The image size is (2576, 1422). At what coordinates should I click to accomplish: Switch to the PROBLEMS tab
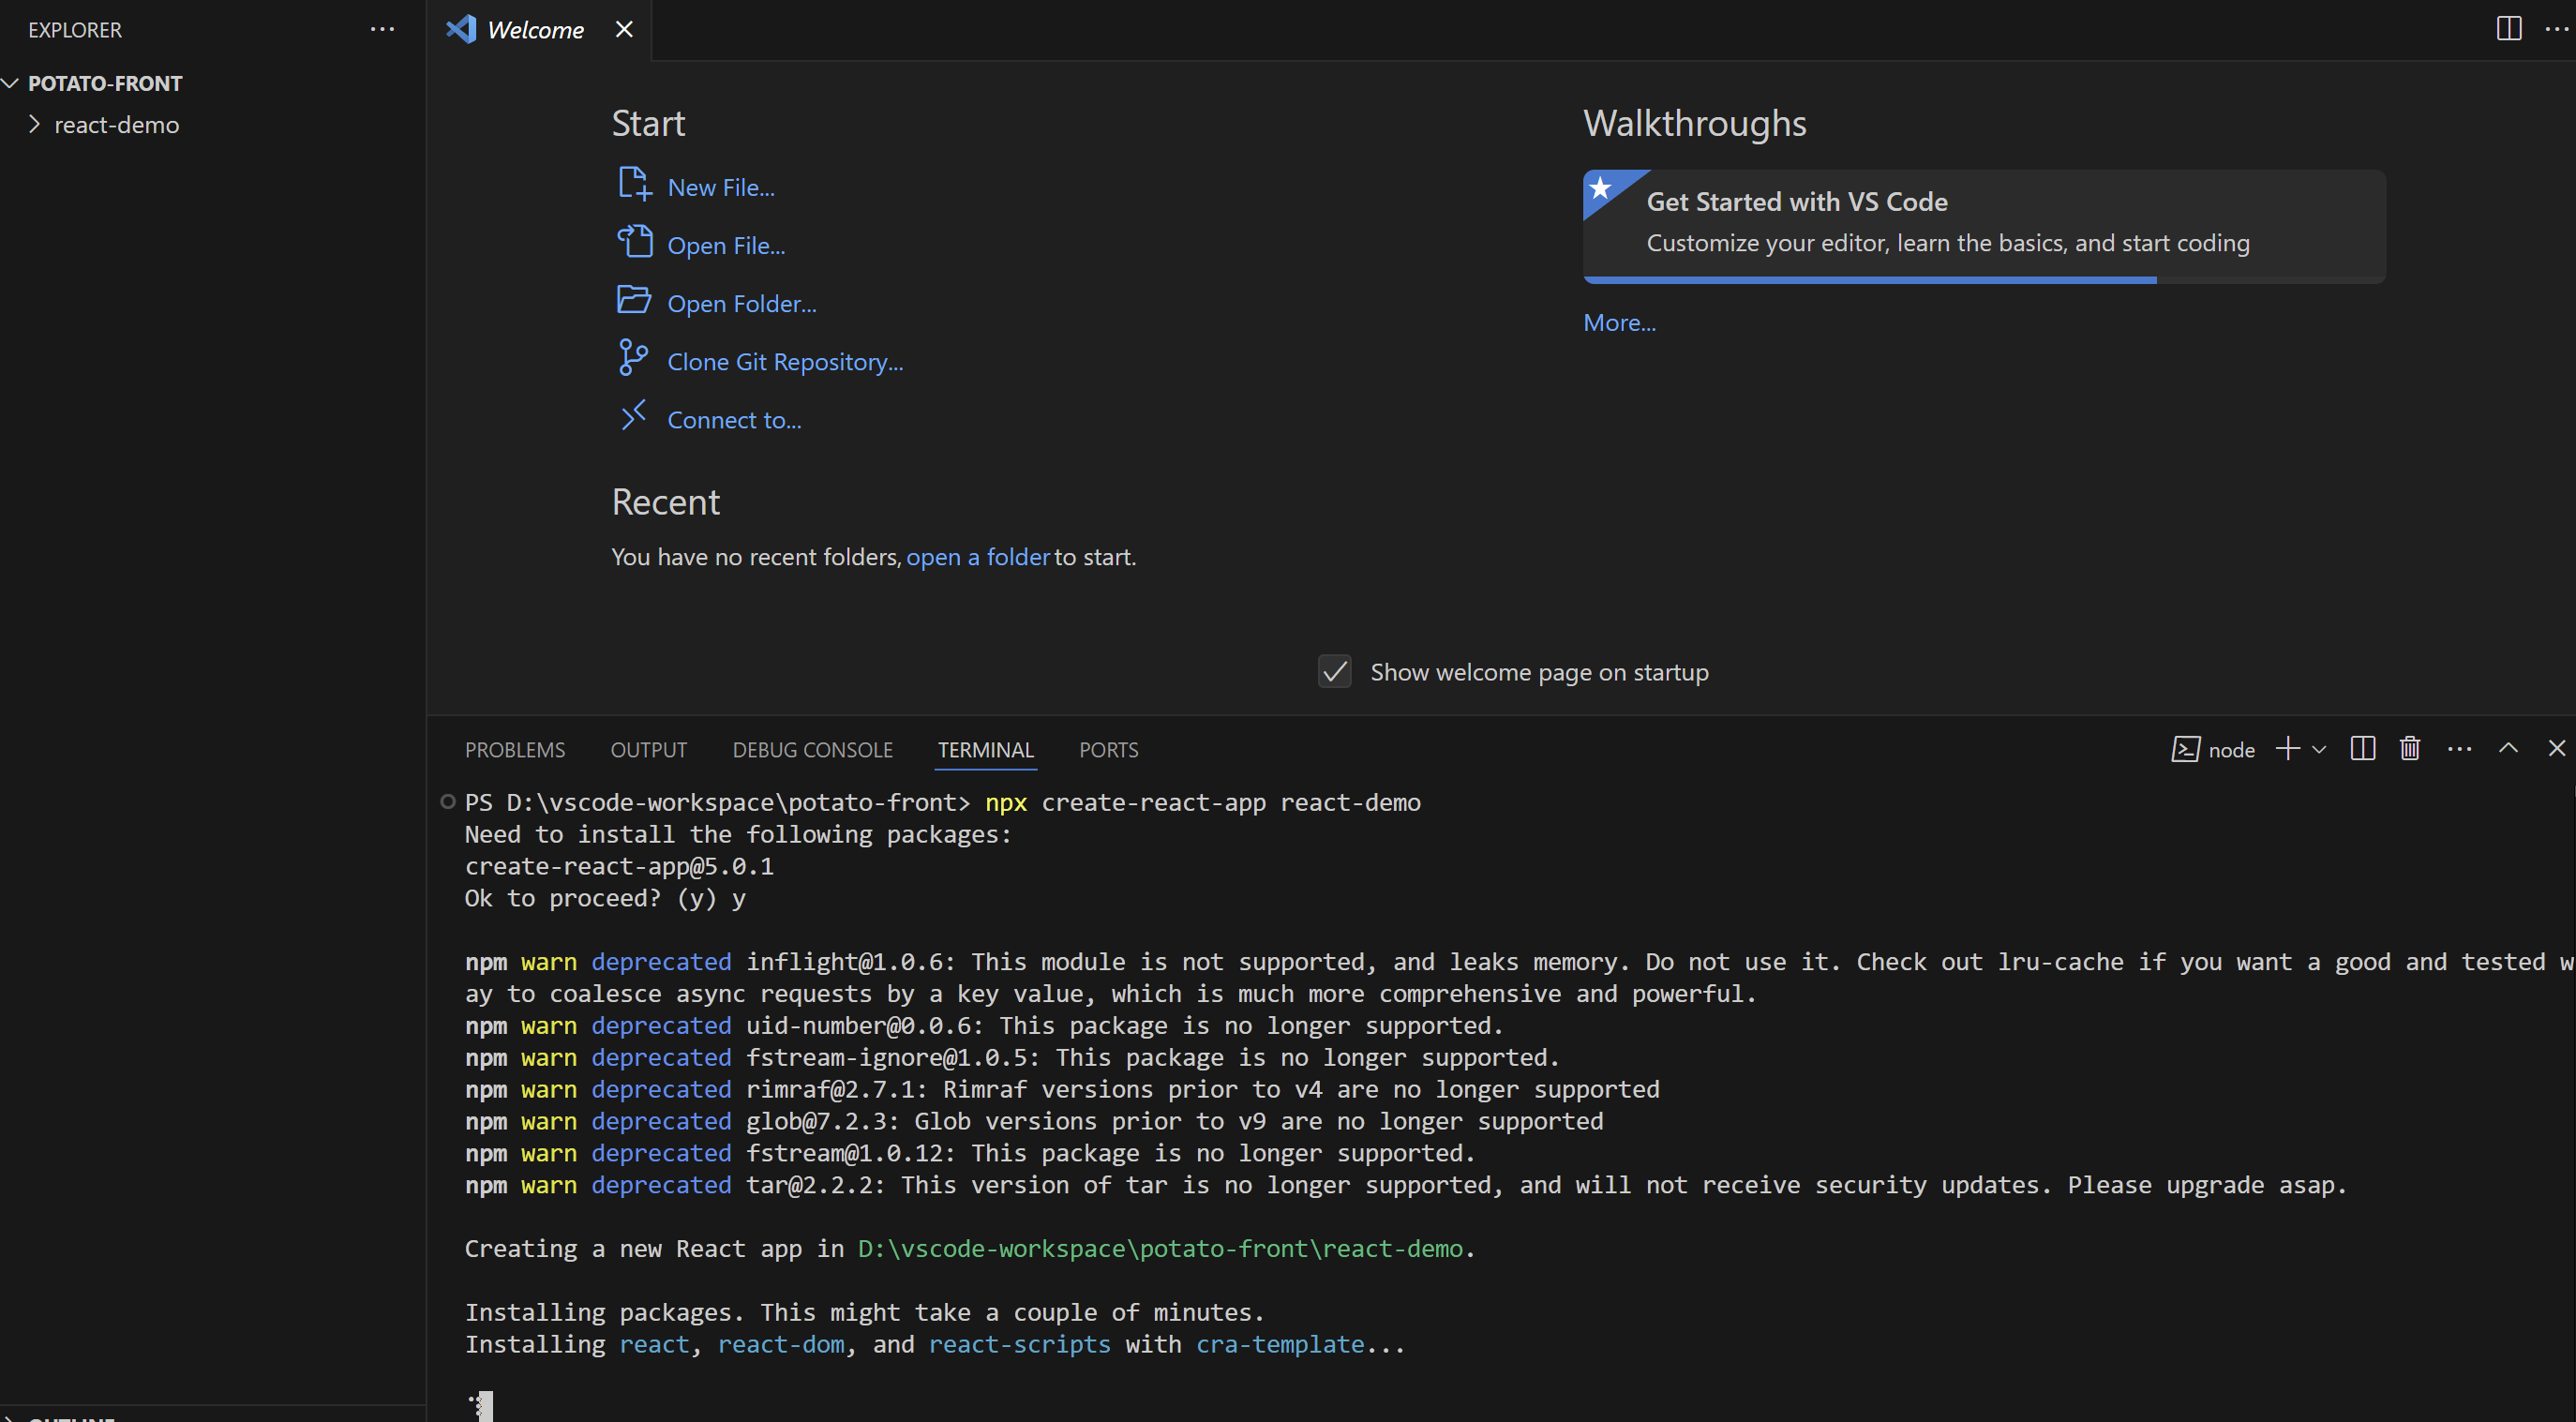coord(515,750)
